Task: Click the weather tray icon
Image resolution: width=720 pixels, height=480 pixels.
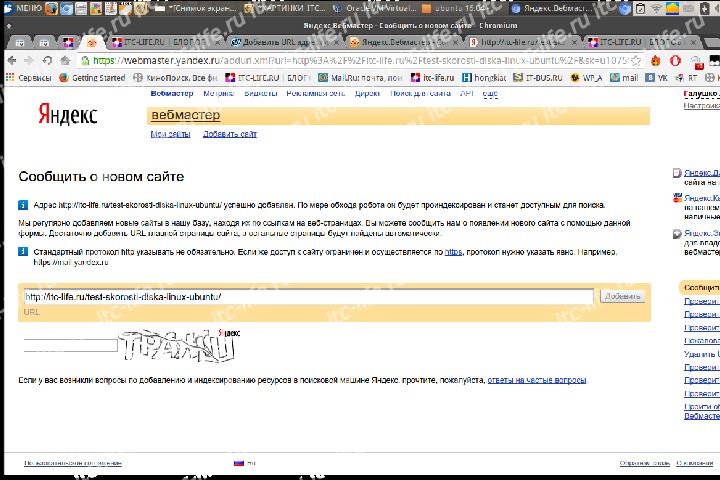Action: tap(672, 8)
